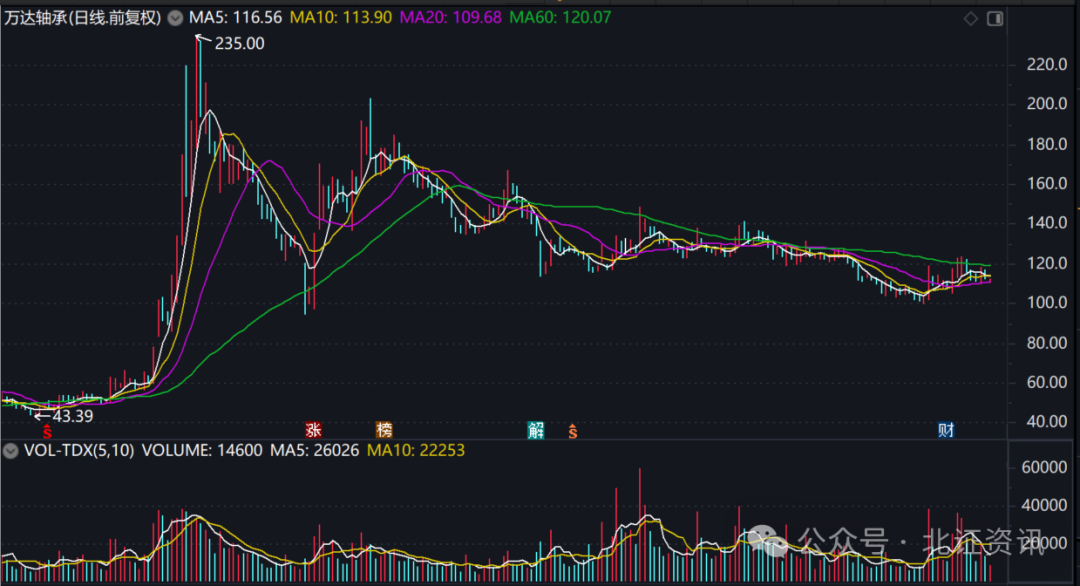
Task: Click the teal 解 event marker
Action: coord(536,430)
